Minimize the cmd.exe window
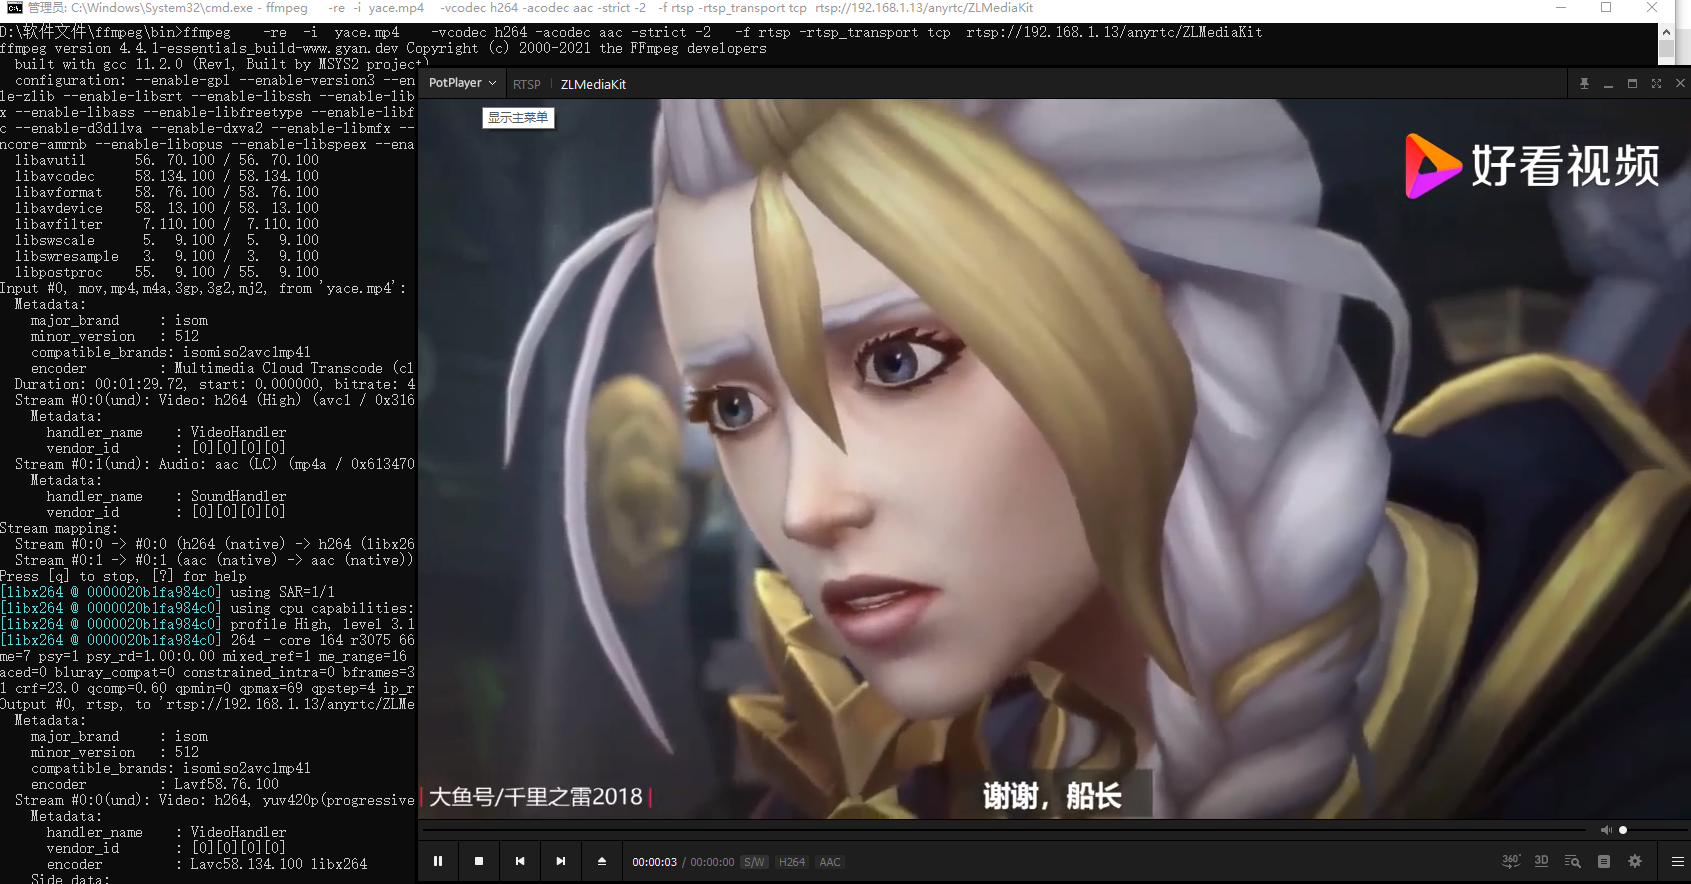The height and width of the screenshot is (884, 1691). pyautogui.click(x=1561, y=8)
